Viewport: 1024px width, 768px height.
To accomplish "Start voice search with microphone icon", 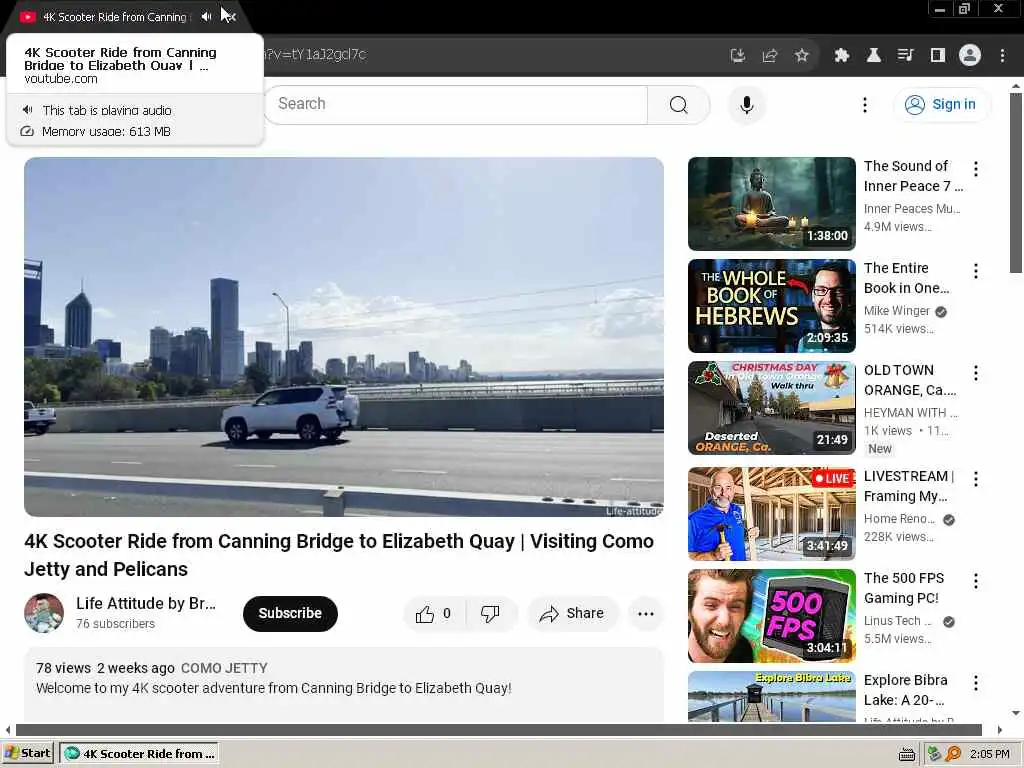I will coord(747,104).
